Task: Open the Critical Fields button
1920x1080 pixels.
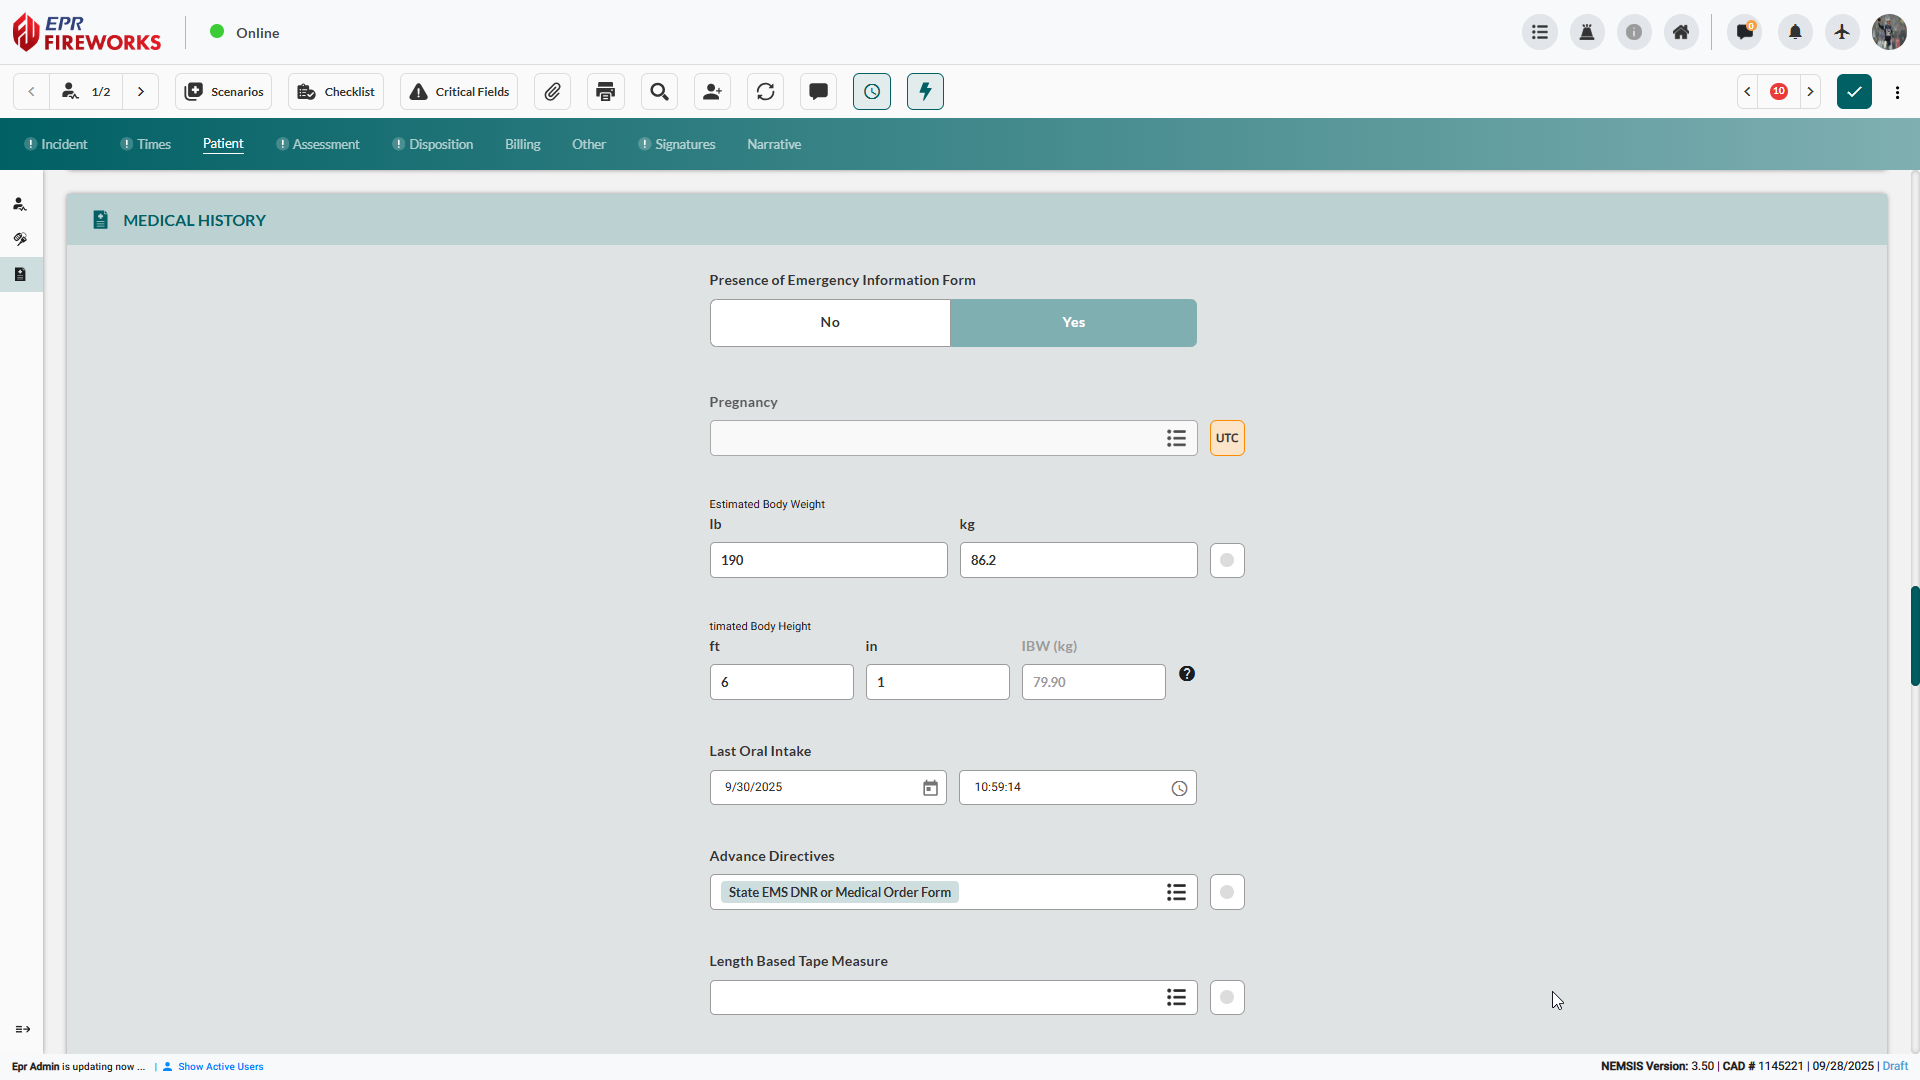Action: (460, 92)
